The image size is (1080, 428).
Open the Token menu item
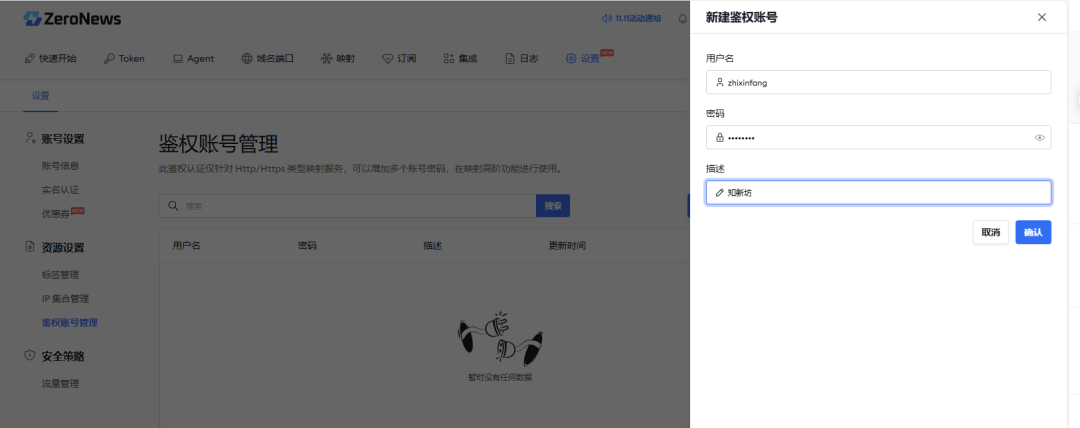(x=124, y=59)
